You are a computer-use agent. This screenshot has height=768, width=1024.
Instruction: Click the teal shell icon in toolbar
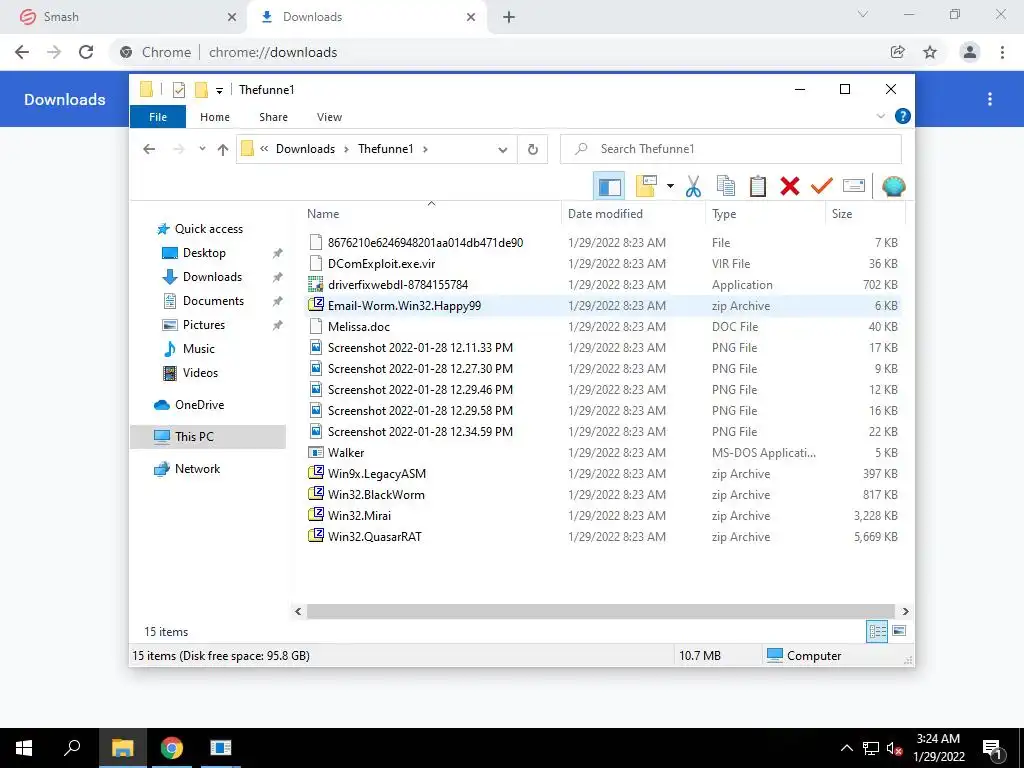pyautogui.click(x=893, y=186)
